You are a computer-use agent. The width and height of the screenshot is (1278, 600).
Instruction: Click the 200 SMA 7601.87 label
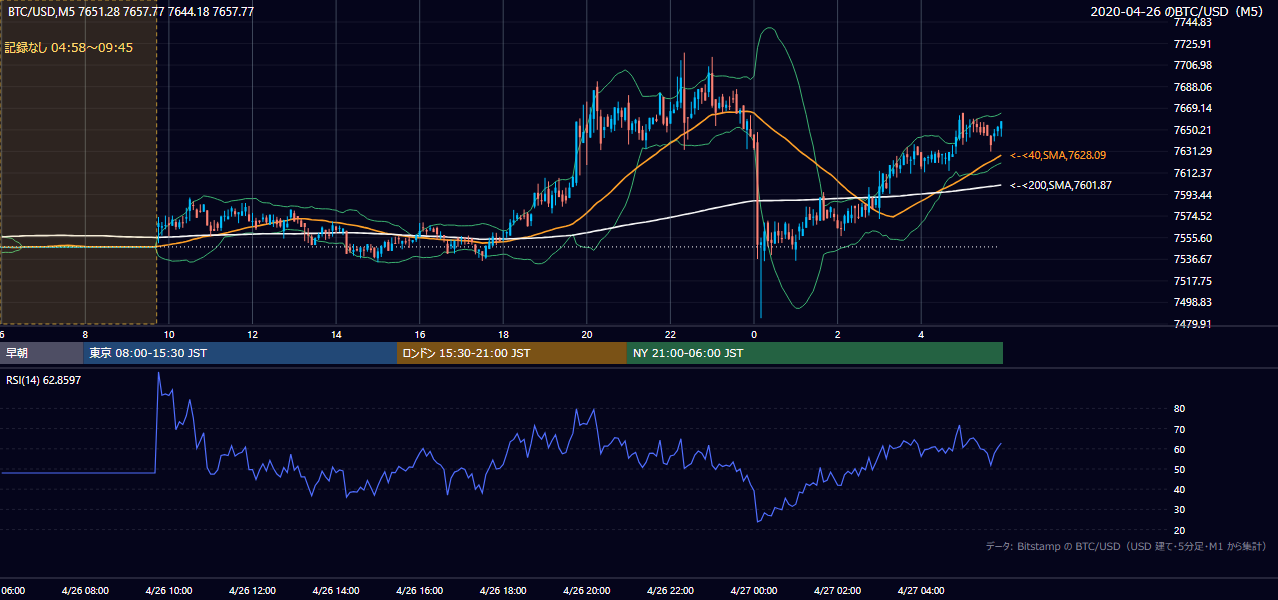[1061, 185]
